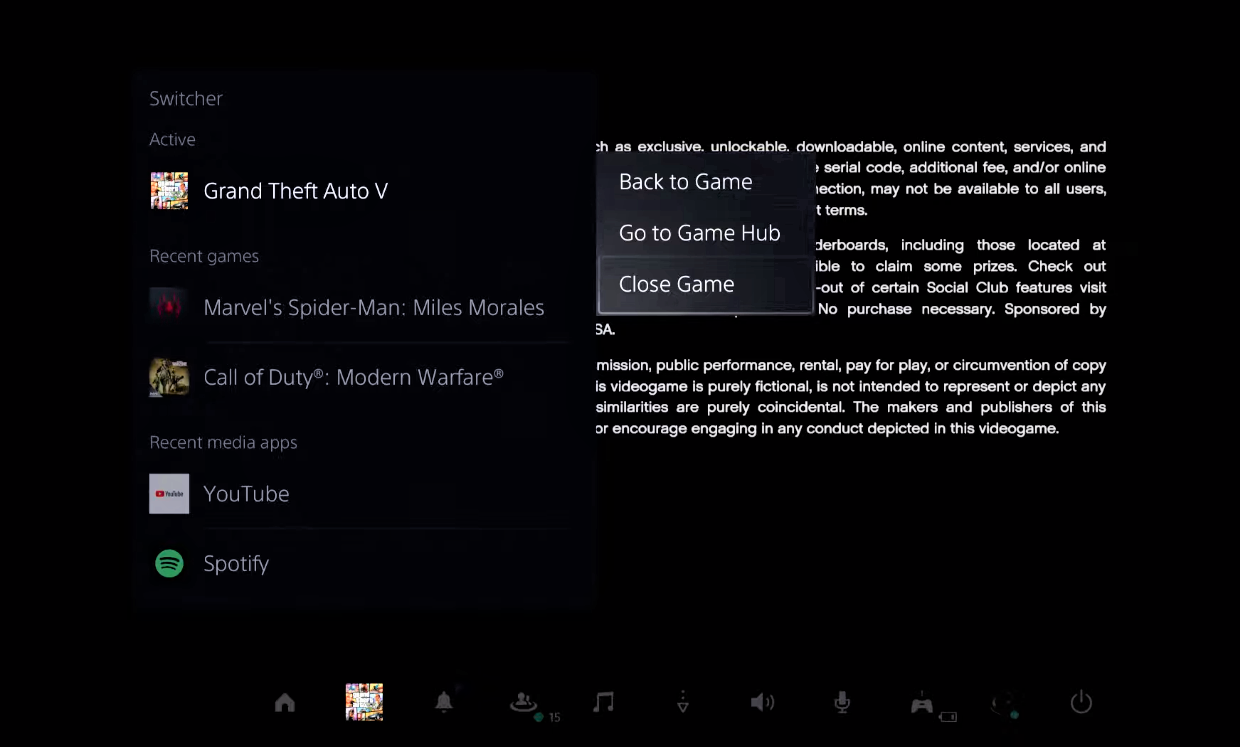The height and width of the screenshot is (747, 1240).
Task: Click the YouTube logo thumbnail
Action: tap(169, 494)
